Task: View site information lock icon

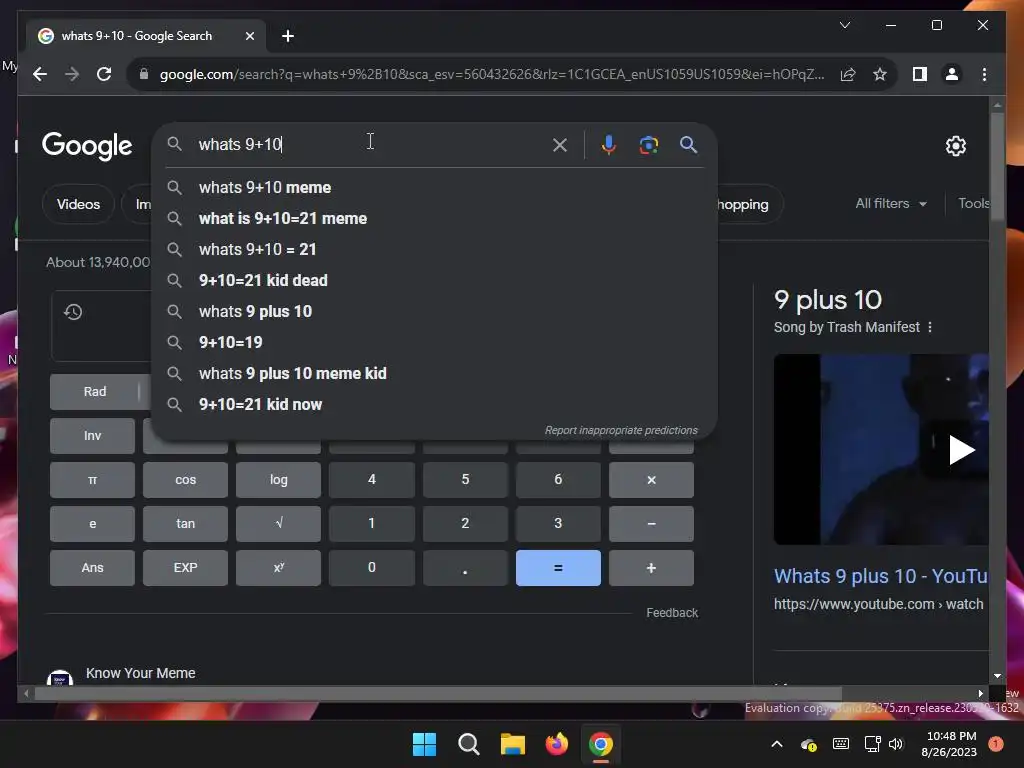Action: (144, 74)
